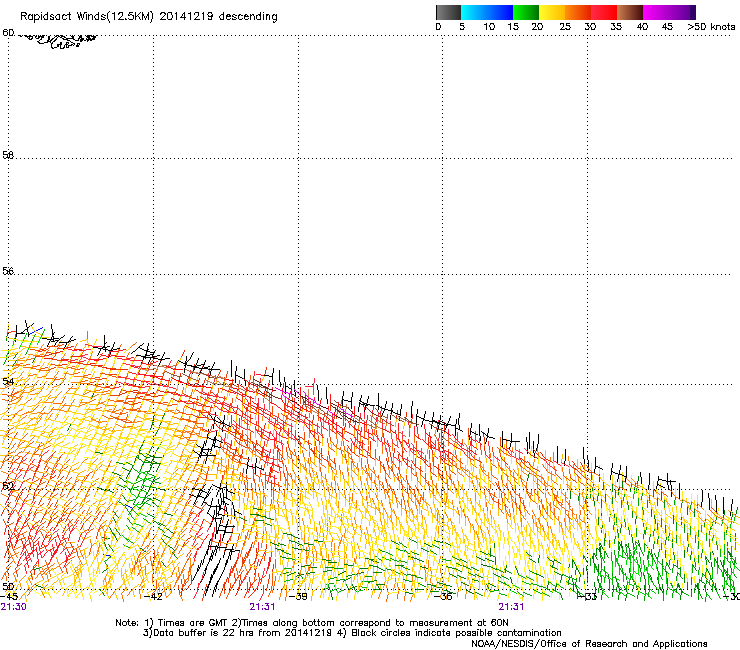Click the coastline outline near 60N

(57, 40)
